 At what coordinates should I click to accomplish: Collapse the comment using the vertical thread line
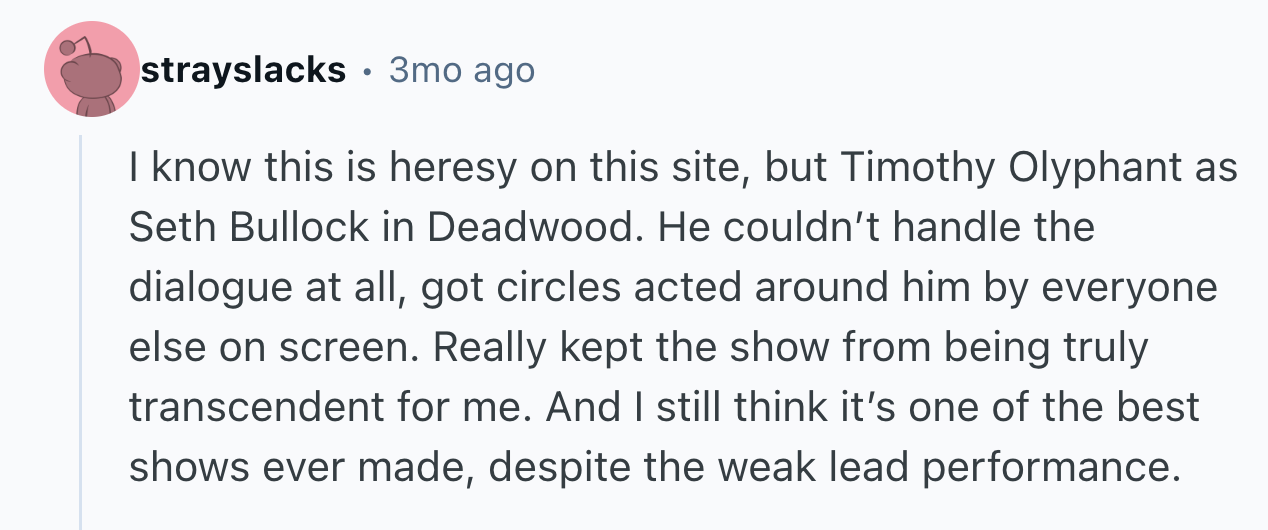point(82,330)
